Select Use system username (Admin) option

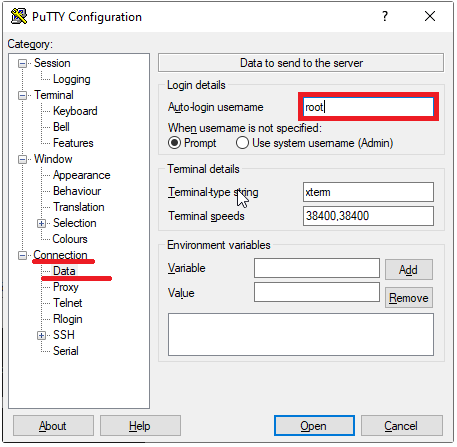click(242, 143)
